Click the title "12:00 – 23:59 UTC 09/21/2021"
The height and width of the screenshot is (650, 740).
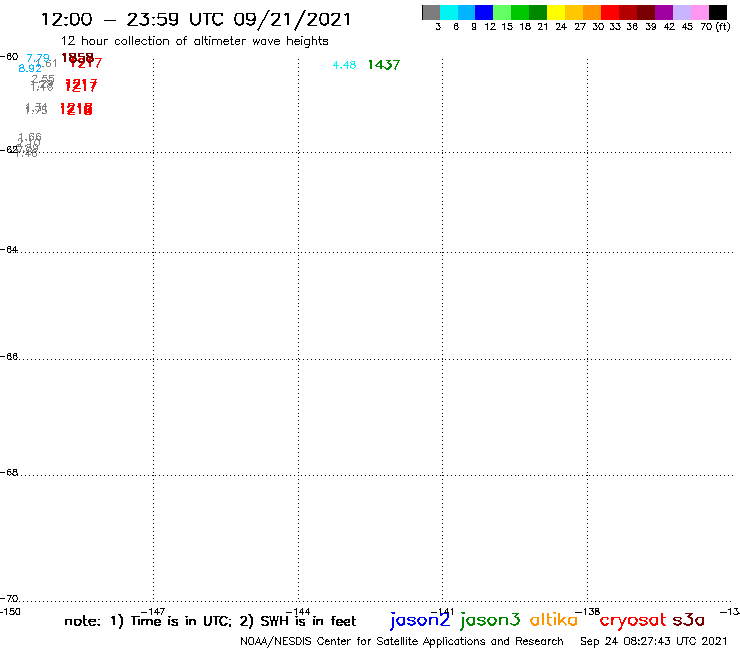(x=196, y=19)
